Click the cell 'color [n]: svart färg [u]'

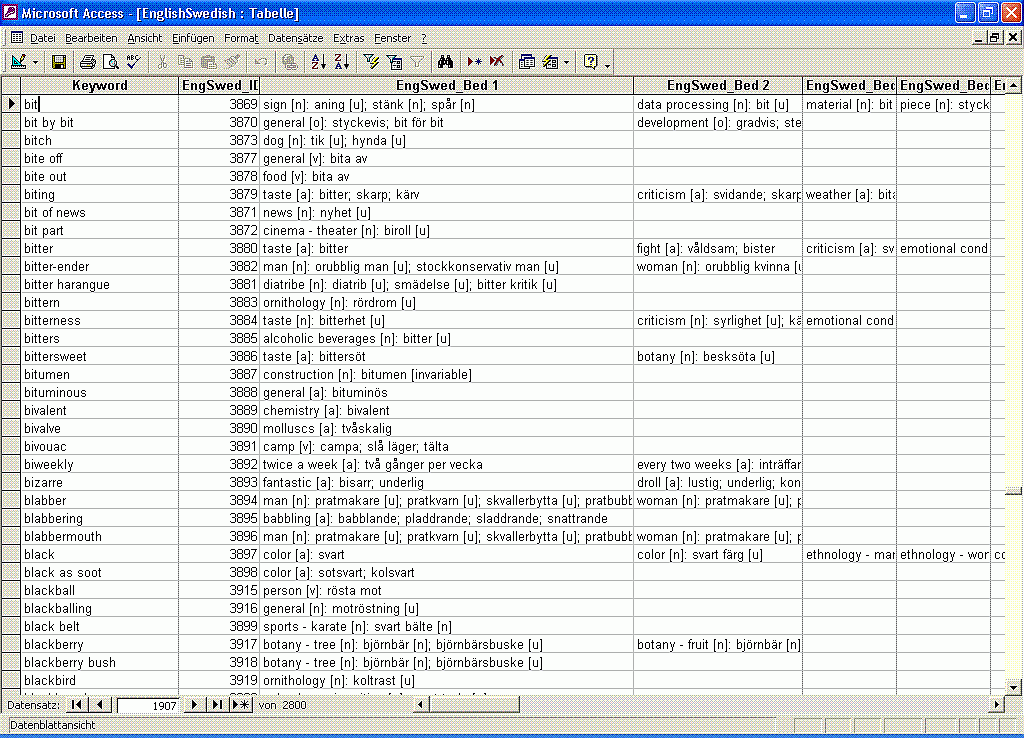[718, 554]
